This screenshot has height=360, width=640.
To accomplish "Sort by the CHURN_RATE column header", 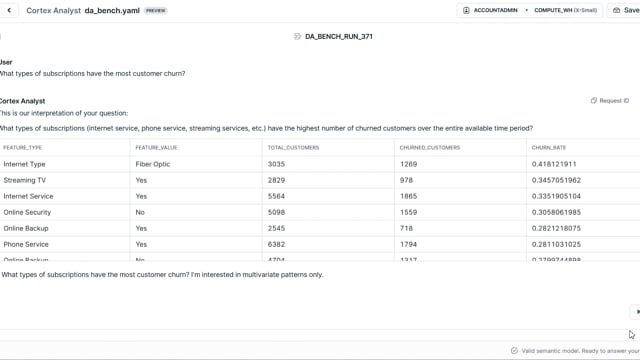I will pos(549,147).
